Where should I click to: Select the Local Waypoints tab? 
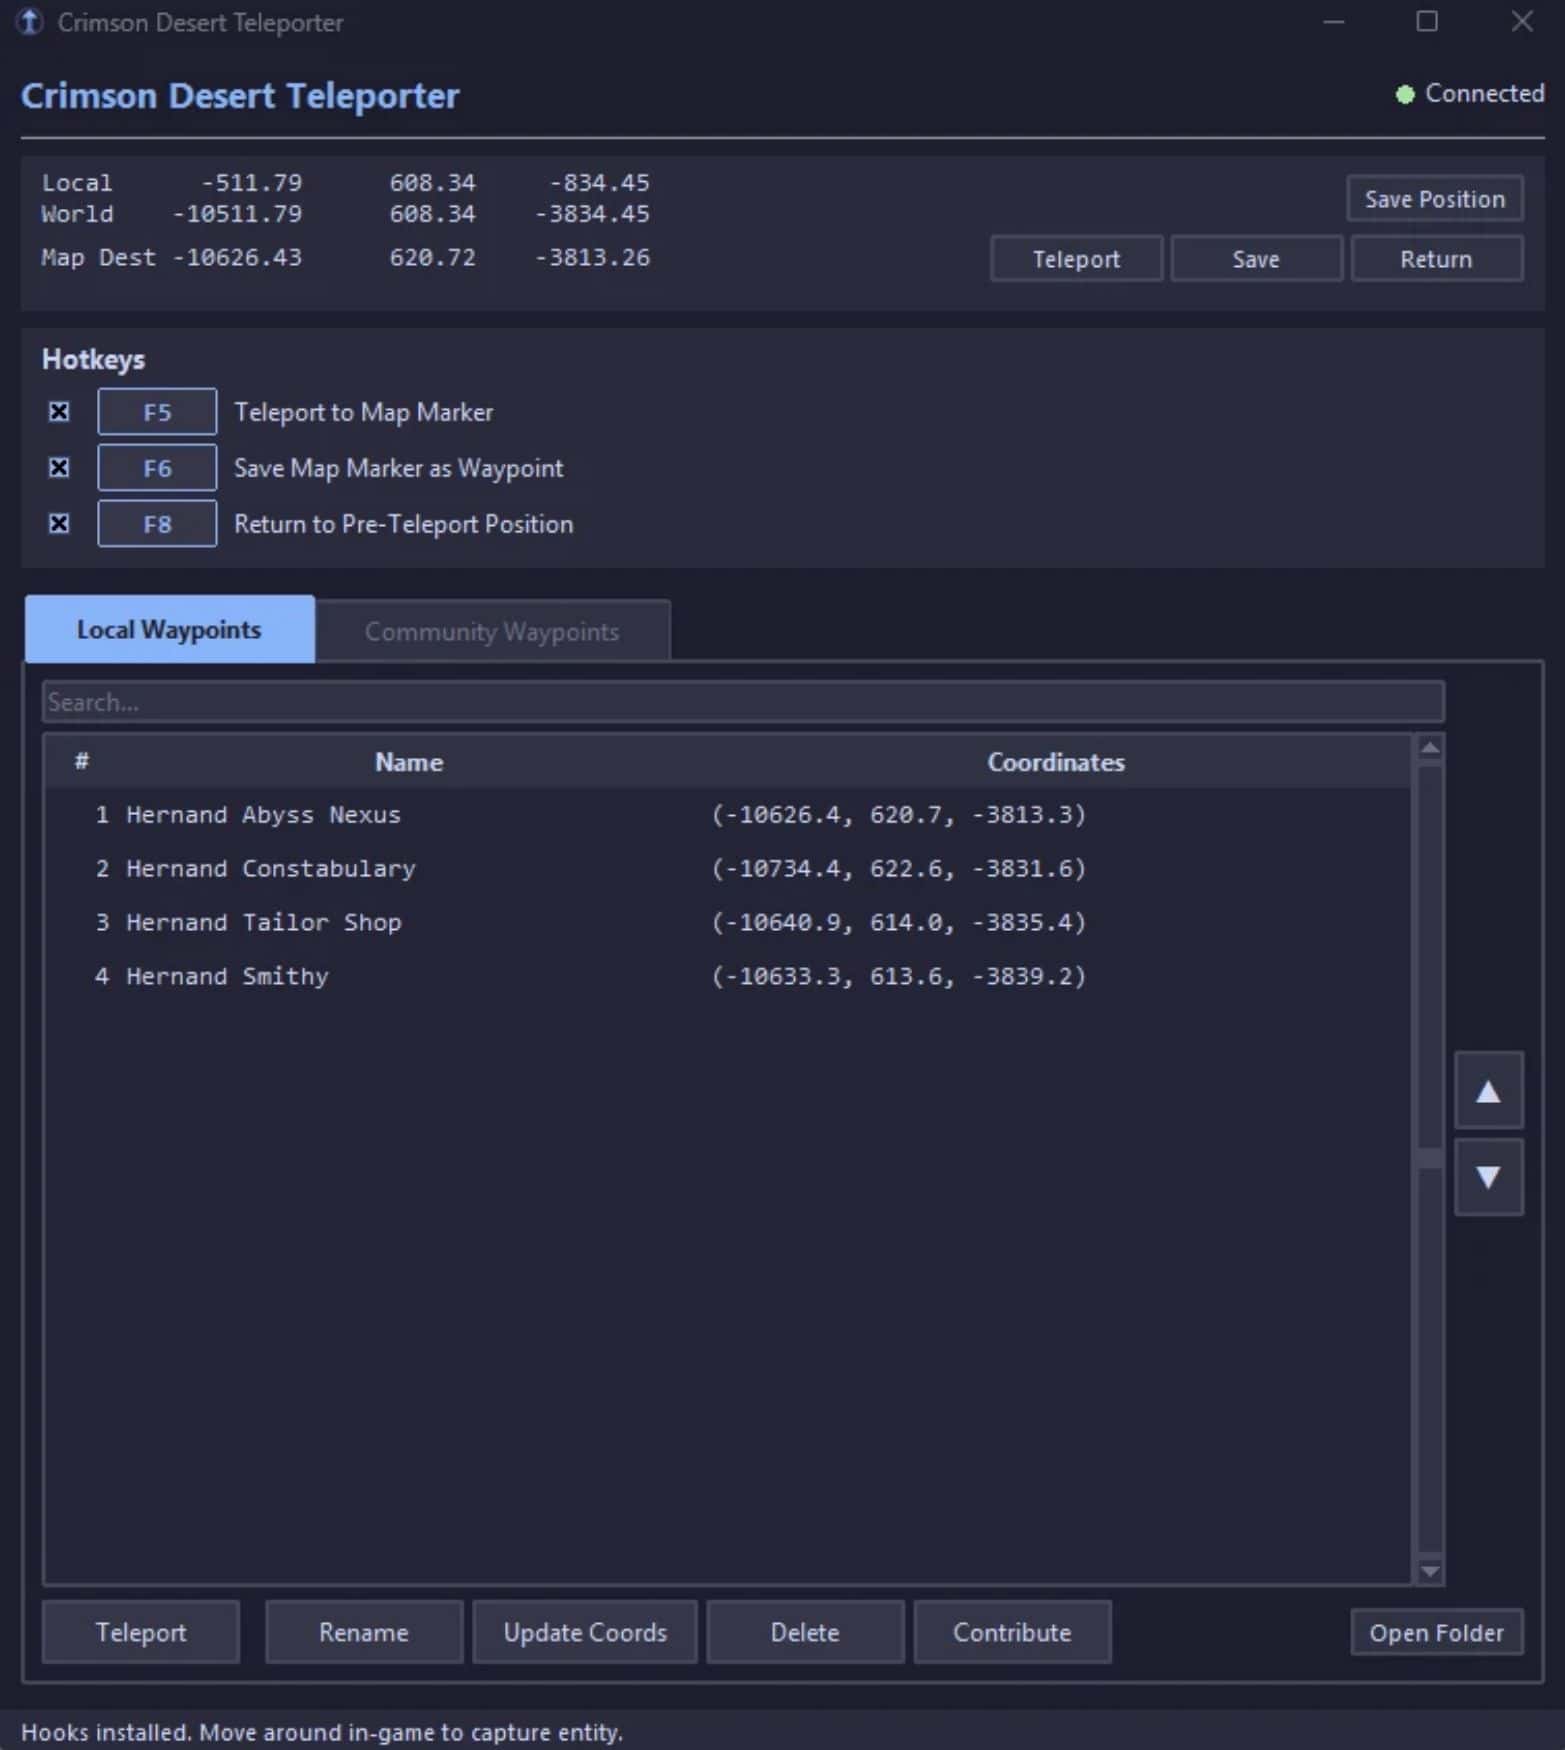click(169, 630)
